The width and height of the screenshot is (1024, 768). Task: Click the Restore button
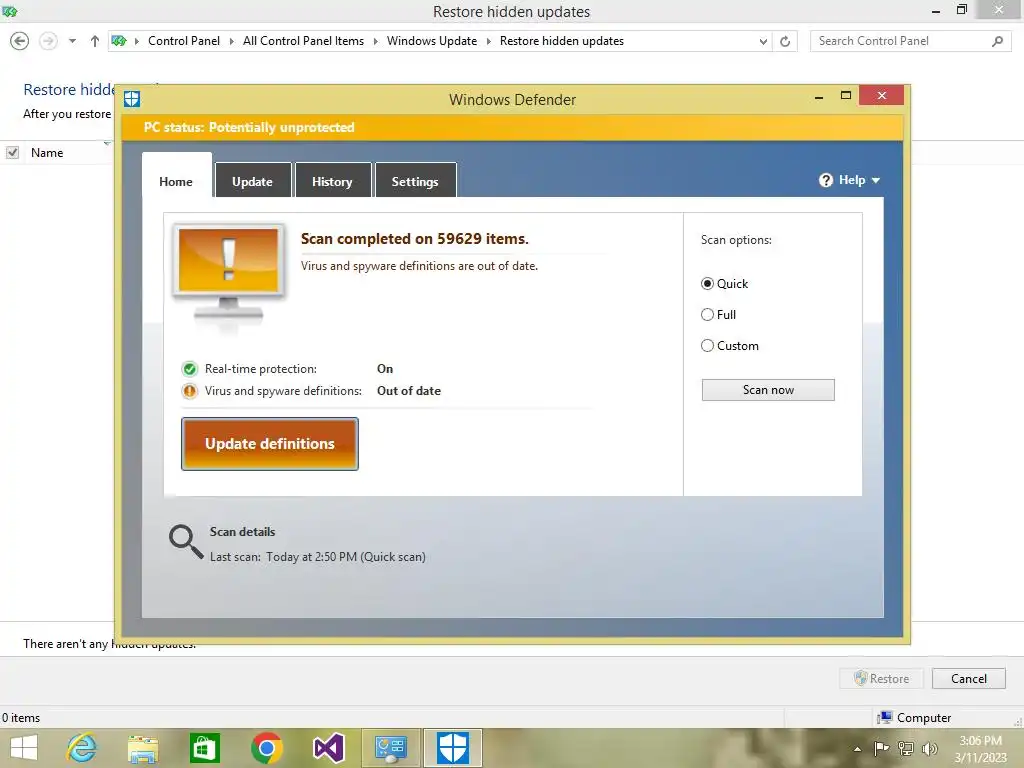point(882,679)
